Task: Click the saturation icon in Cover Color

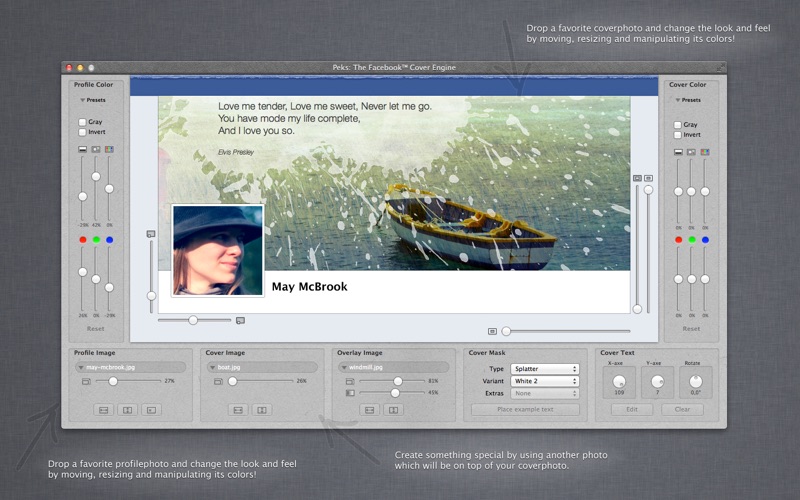Action: [x=705, y=151]
